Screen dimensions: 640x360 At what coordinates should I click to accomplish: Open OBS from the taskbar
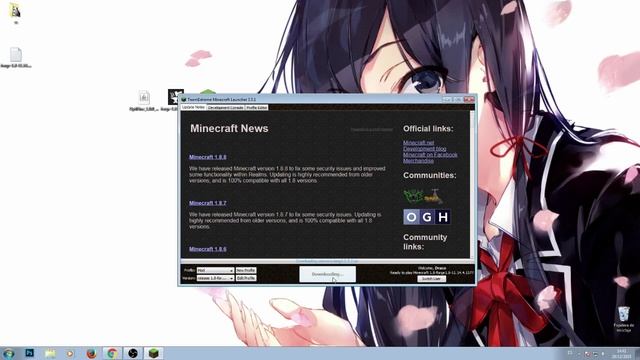(133, 353)
